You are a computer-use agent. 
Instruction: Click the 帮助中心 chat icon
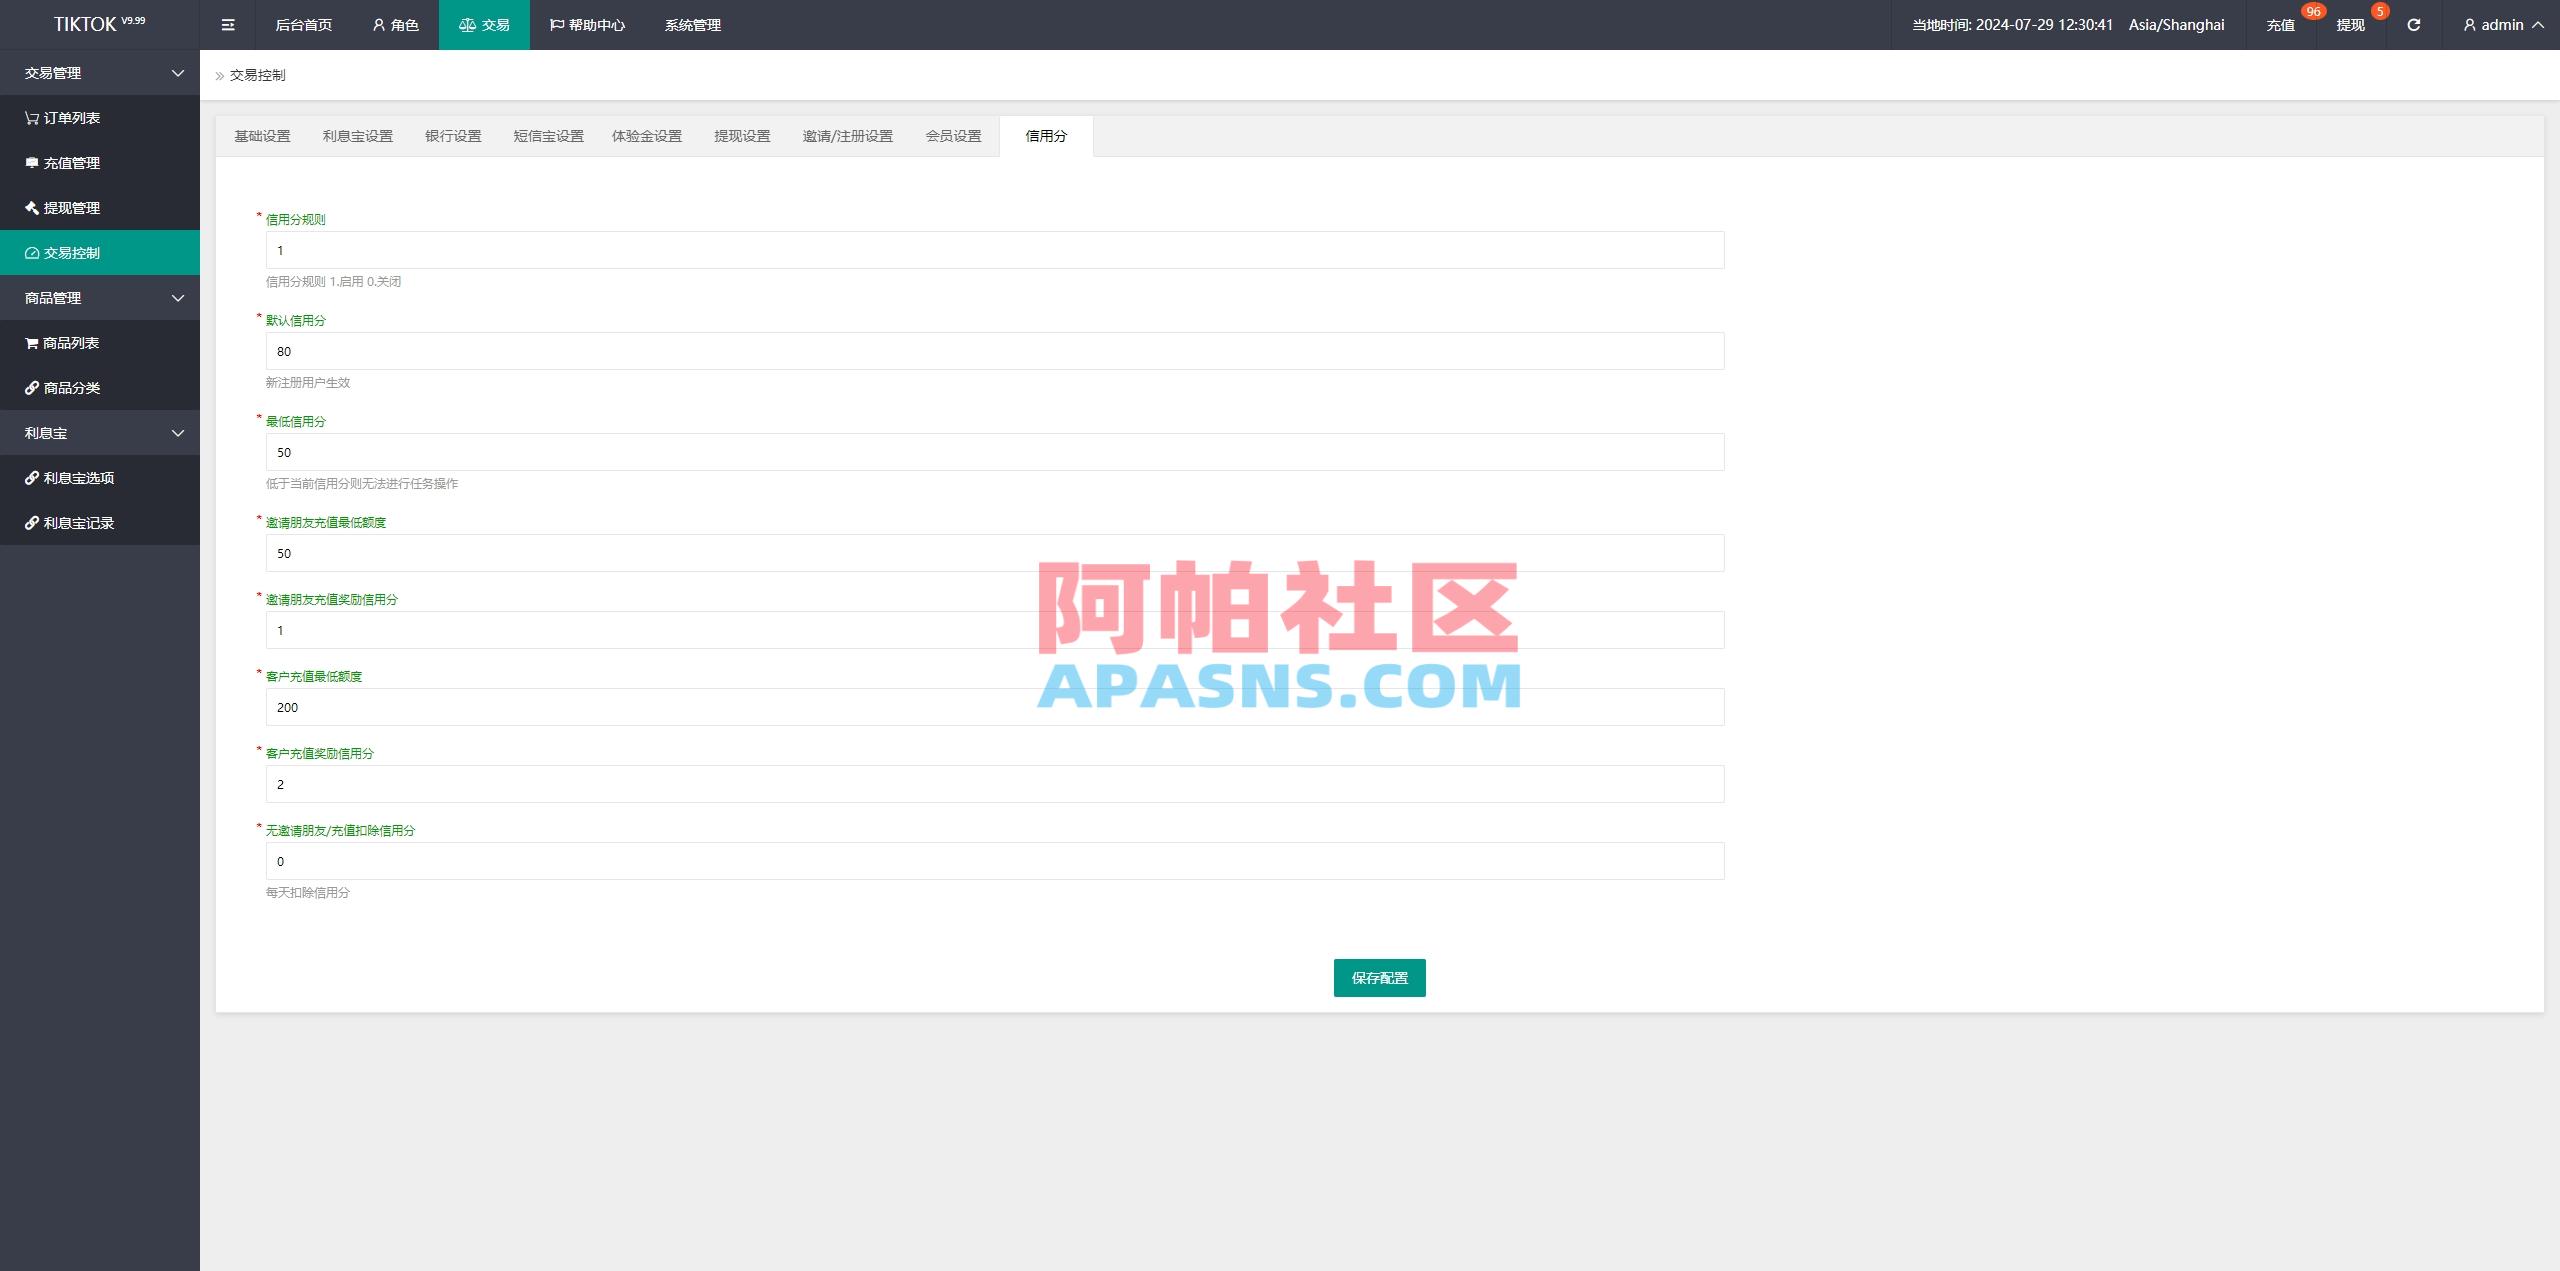(x=556, y=24)
